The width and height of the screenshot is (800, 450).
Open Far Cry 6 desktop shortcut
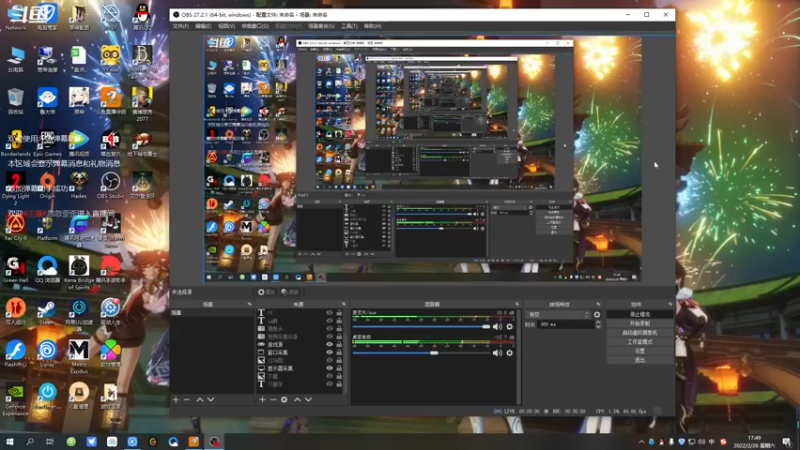[15, 228]
